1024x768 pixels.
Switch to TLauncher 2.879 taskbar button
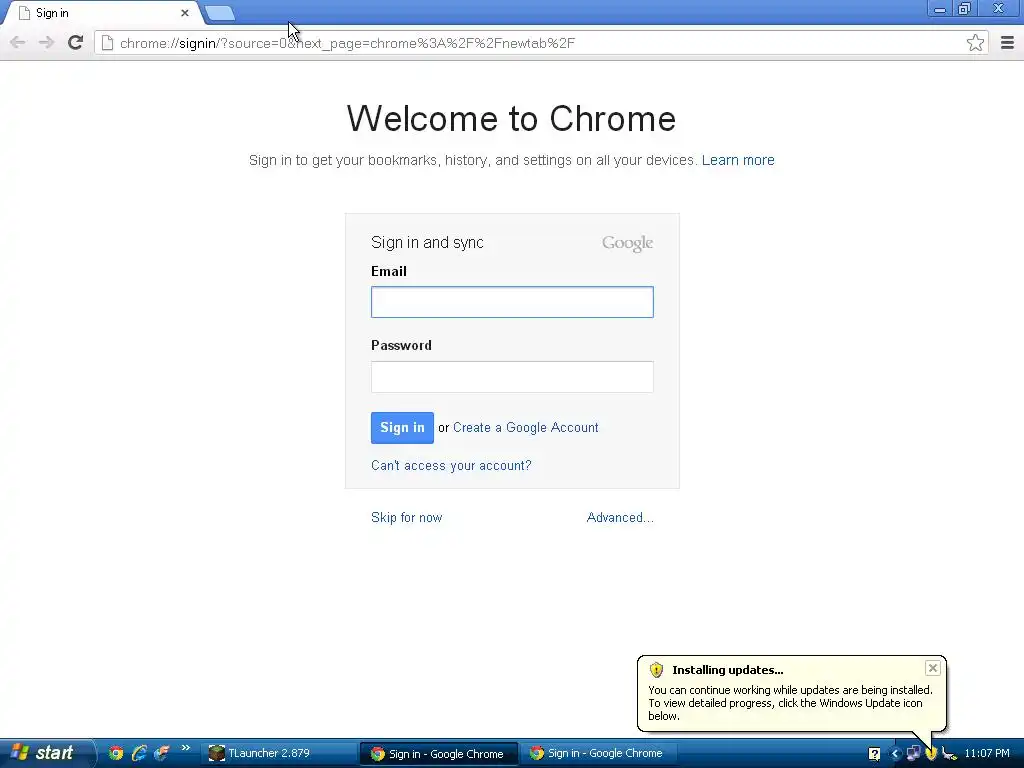(x=279, y=754)
